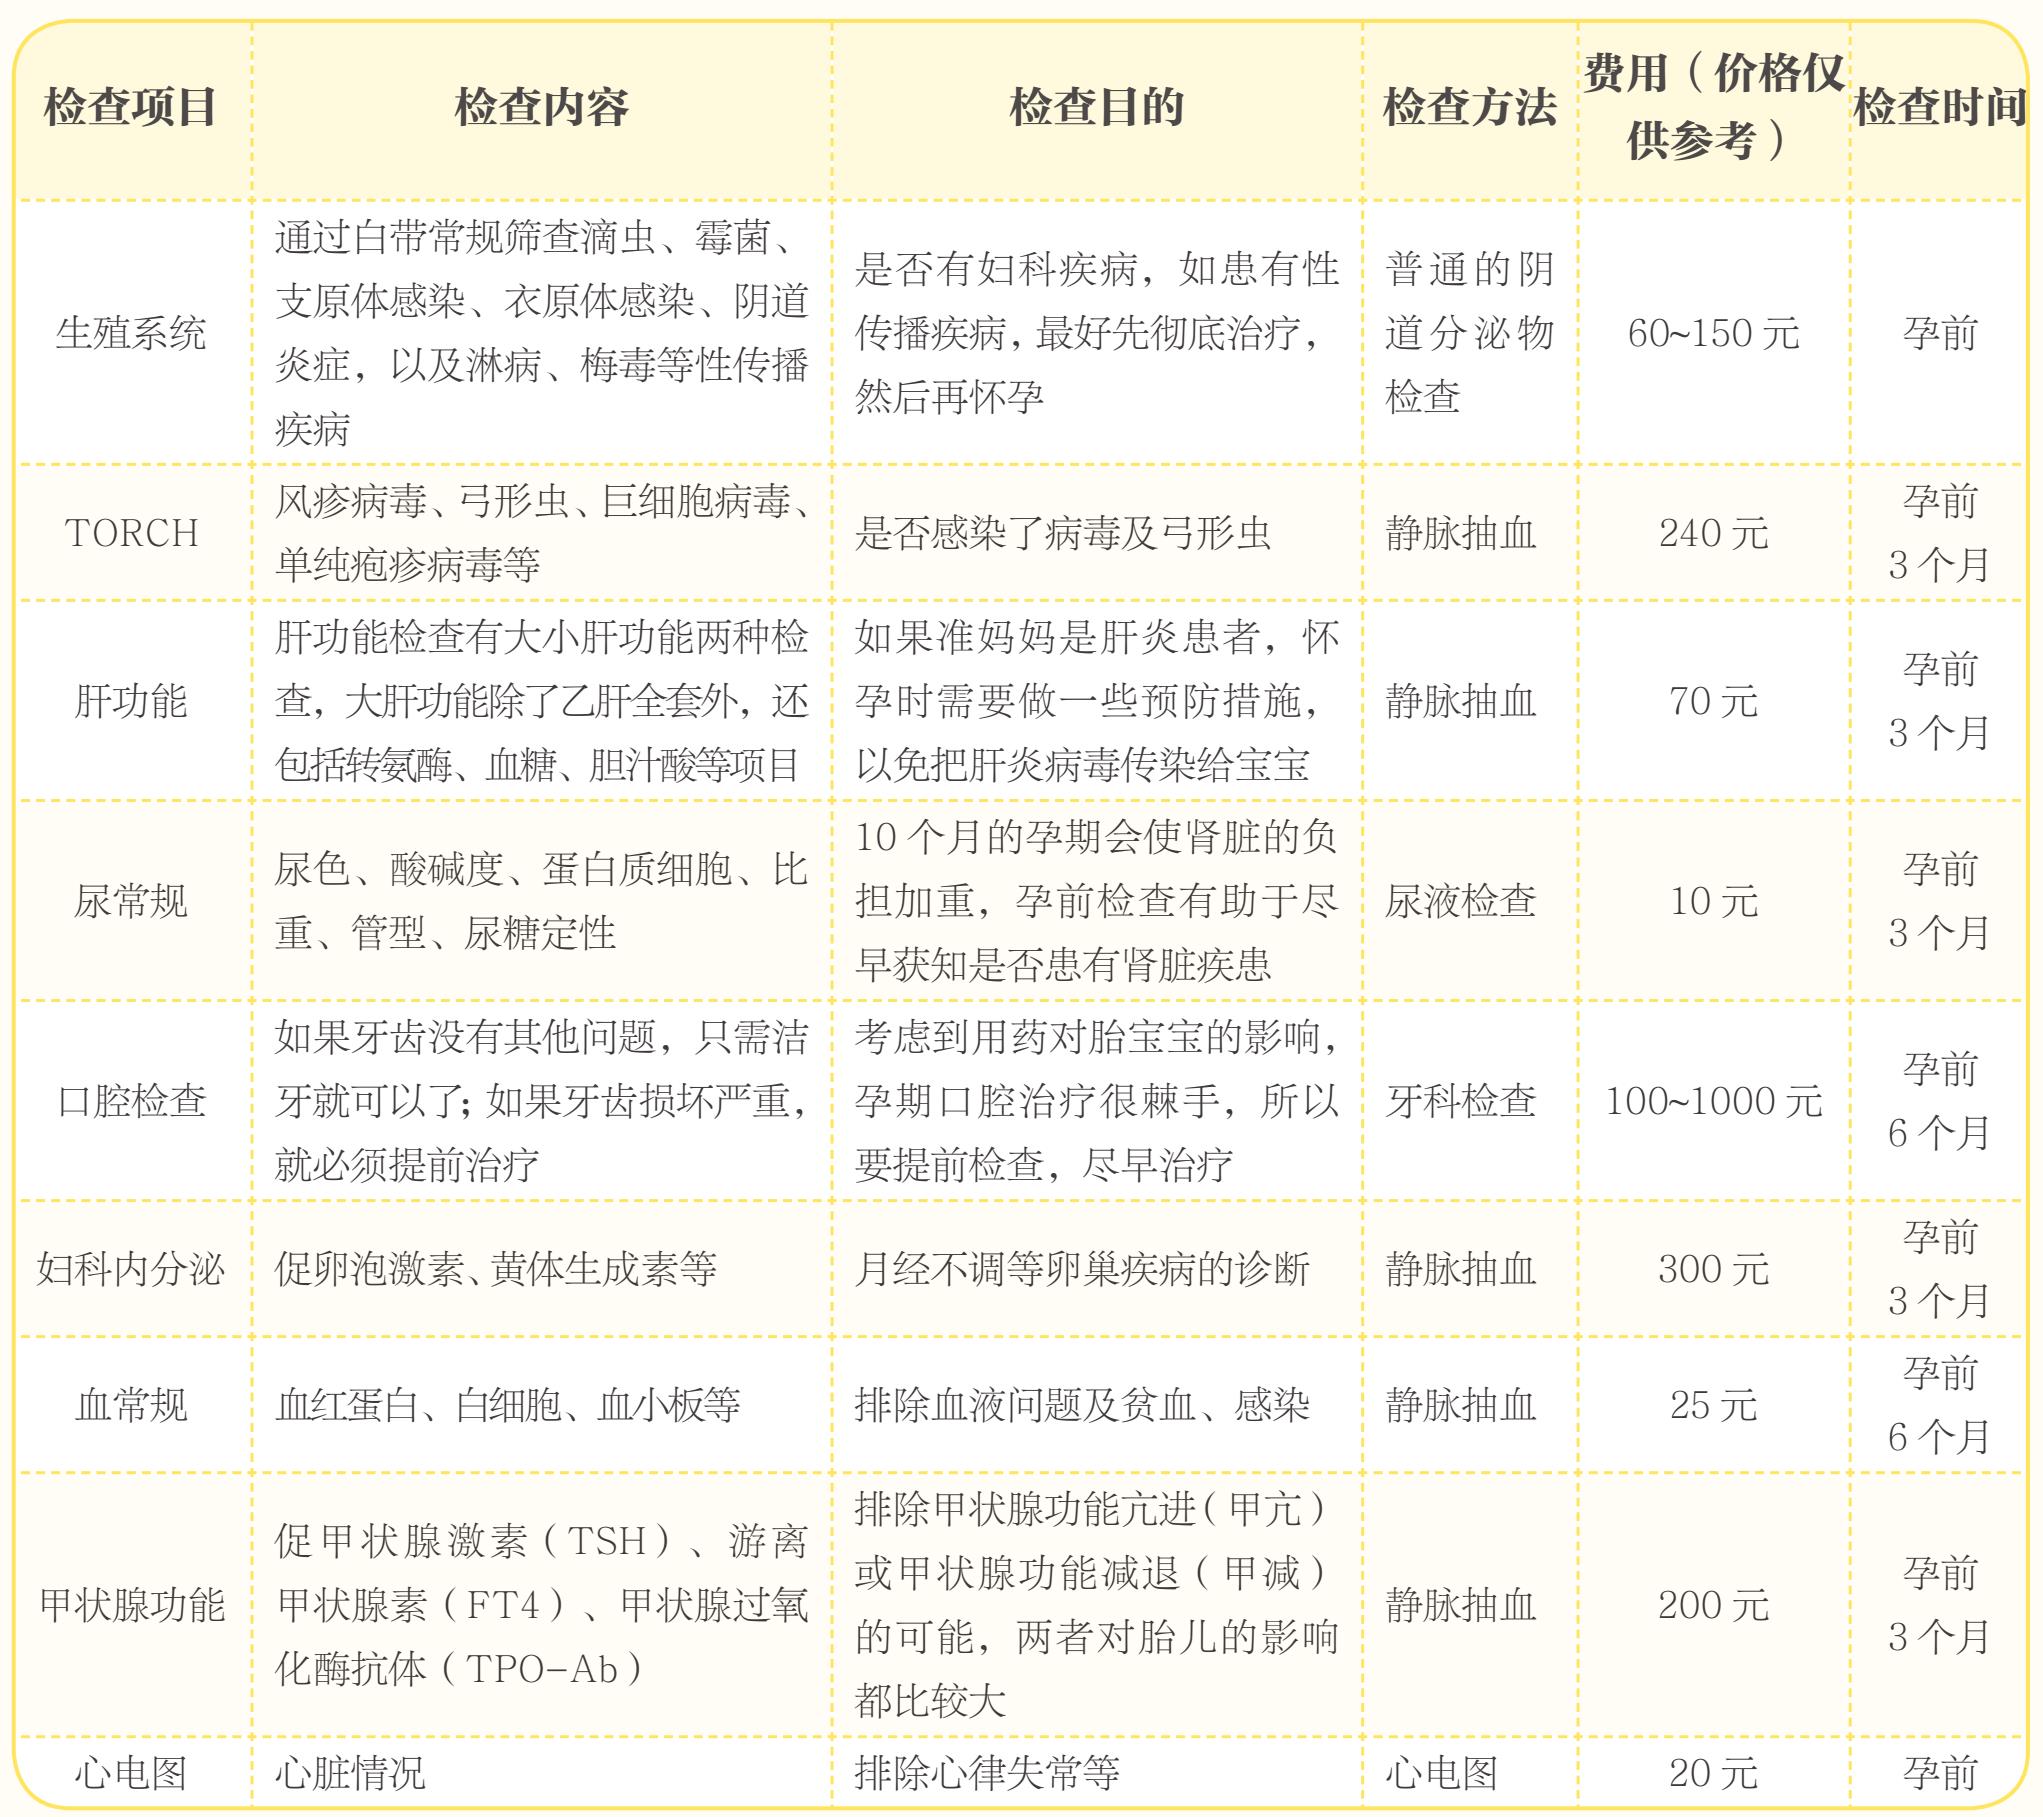Click 排除血液问题及贫血、感染 cell
The height and width of the screenshot is (1817, 2043).
pos(1081,1405)
